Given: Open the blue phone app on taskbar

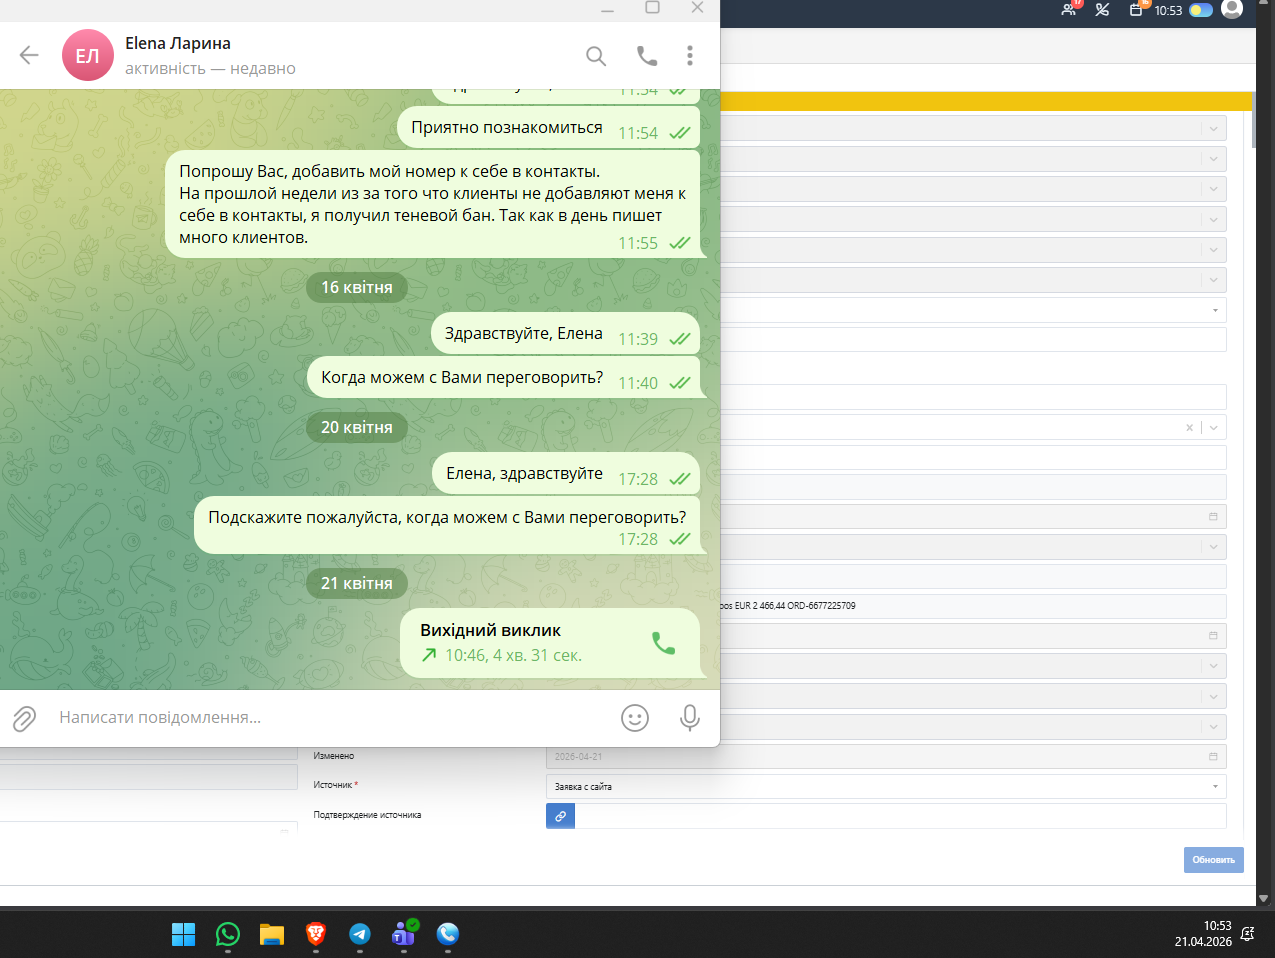Looking at the screenshot, I should (448, 934).
